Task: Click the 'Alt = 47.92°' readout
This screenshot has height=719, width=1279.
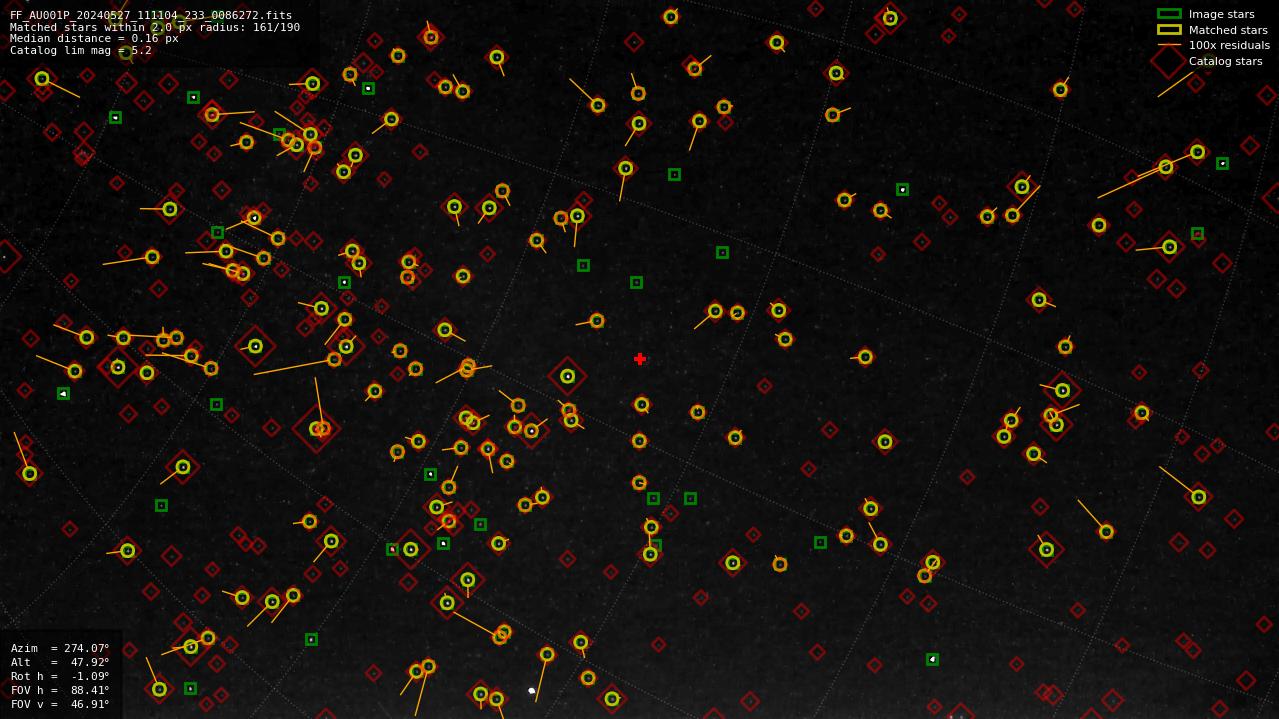Action: pos(60,662)
